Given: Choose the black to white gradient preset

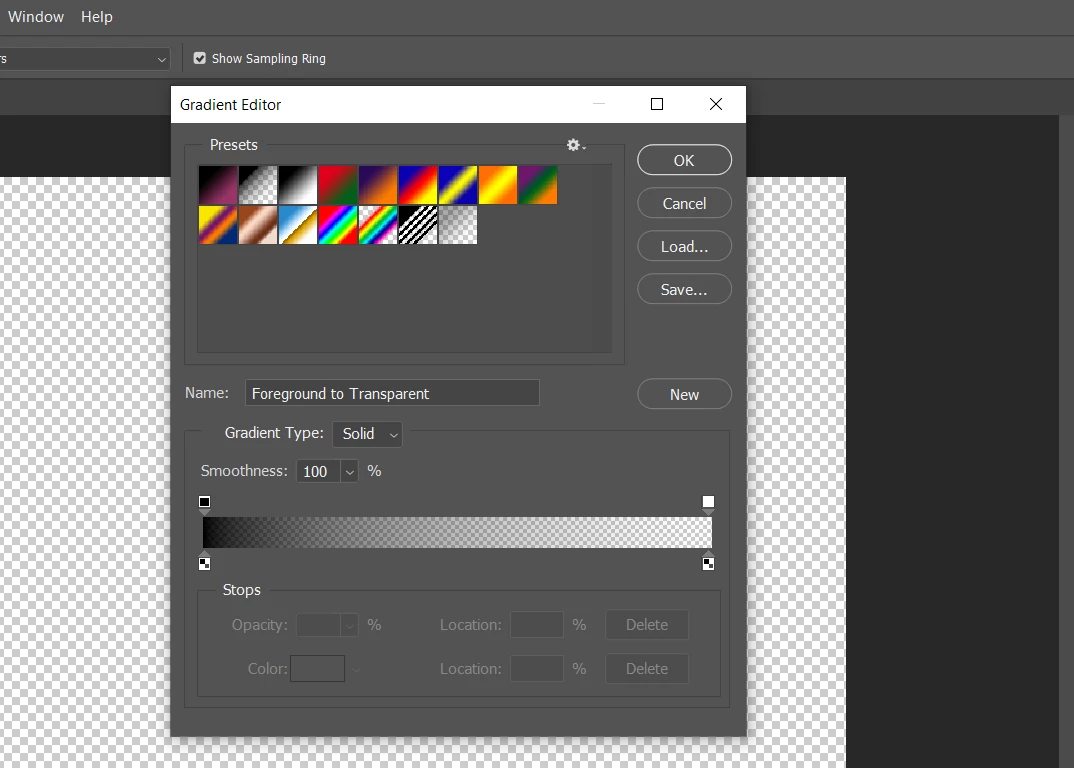Looking at the screenshot, I should [x=298, y=185].
